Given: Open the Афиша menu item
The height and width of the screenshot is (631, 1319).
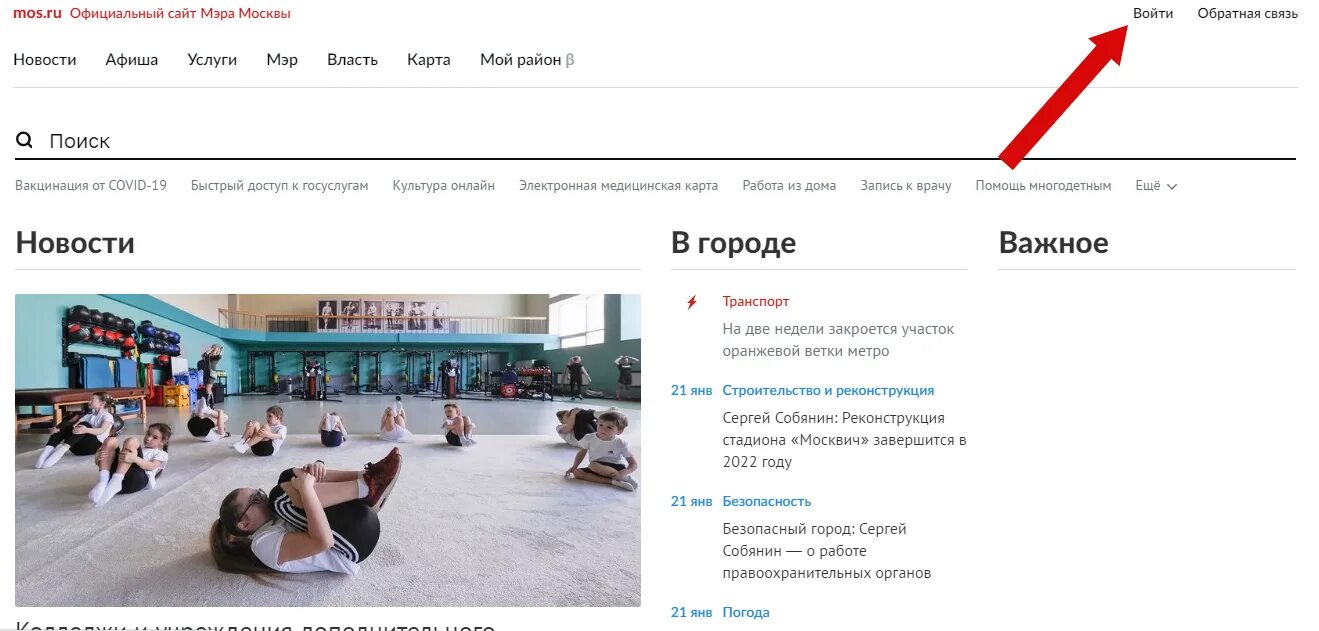Looking at the screenshot, I should [132, 60].
